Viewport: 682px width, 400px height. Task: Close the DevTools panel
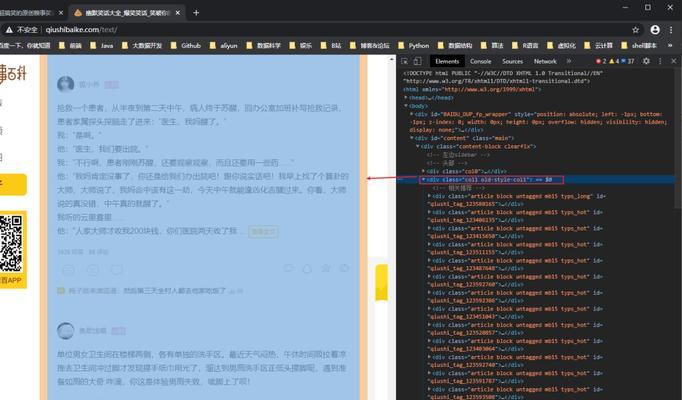[673, 61]
